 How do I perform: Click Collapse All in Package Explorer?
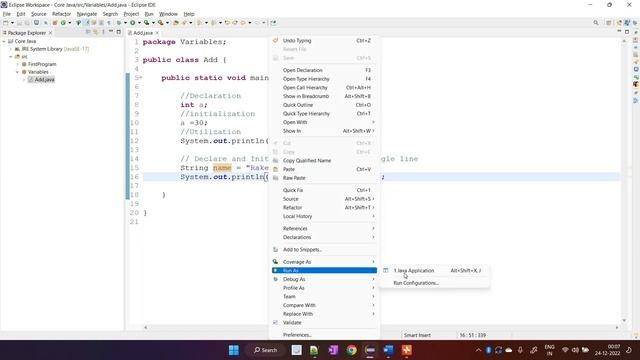click(88, 32)
